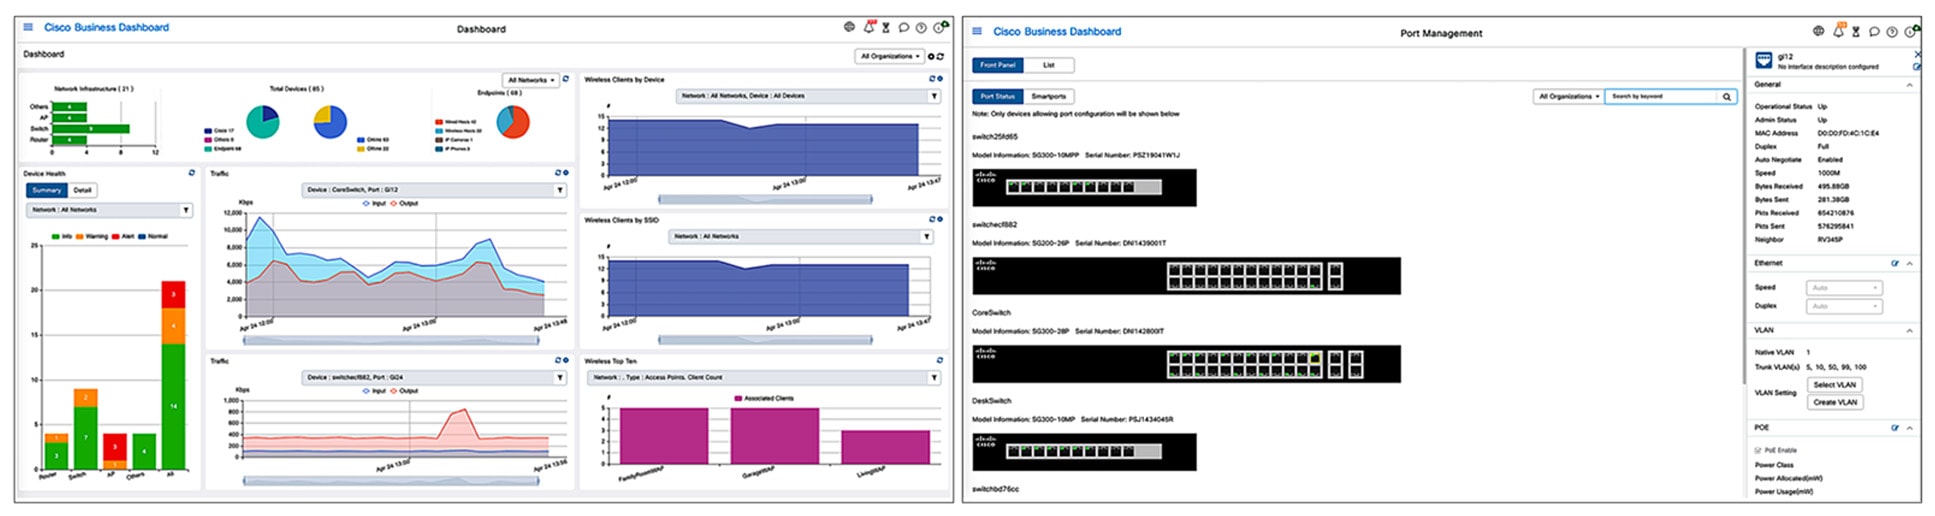The image size is (1935, 516).
Task: Toggle Input series in CoreSwitch Traffic legend
Action: click(374, 203)
